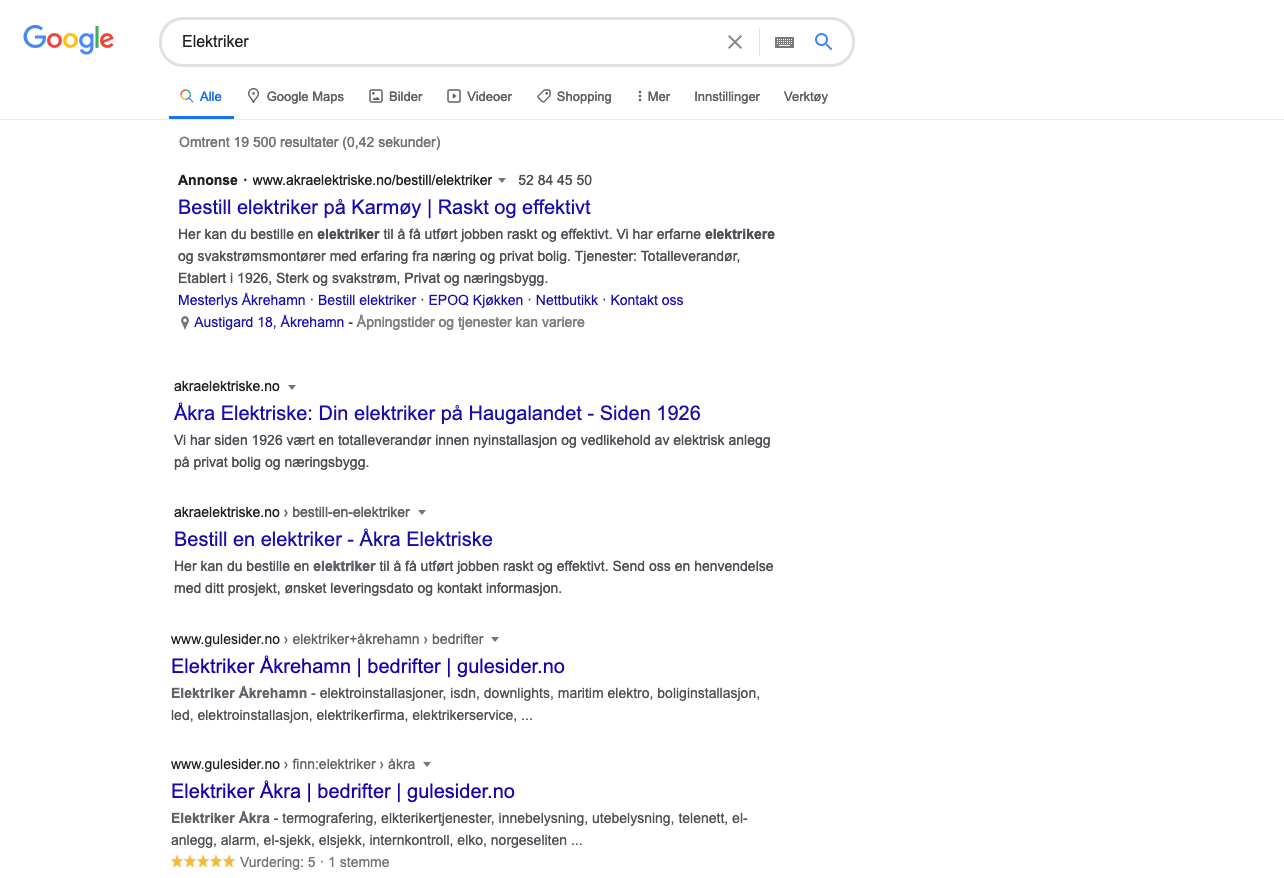Open ad 'Bestill elektriker på Karmøy'
1284x878 pixels.
[x=384, y=207]
